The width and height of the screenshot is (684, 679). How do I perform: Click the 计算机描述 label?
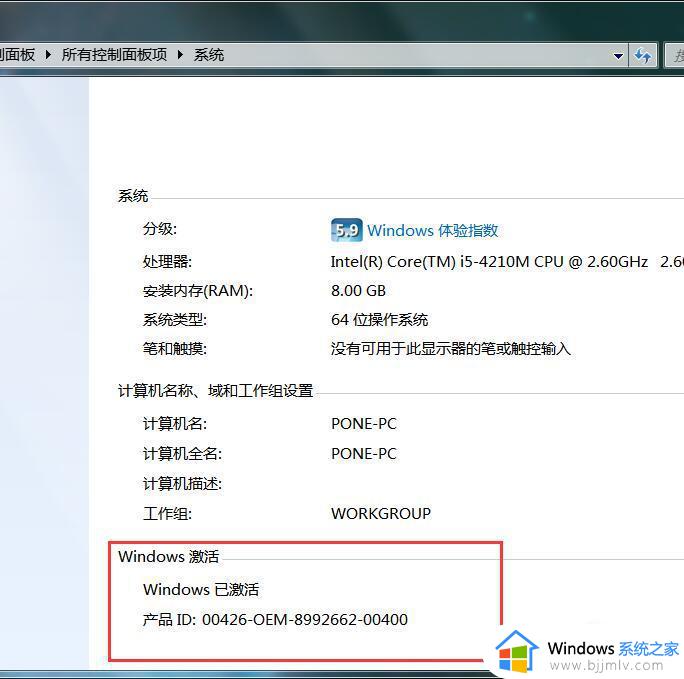click(182, 484)
